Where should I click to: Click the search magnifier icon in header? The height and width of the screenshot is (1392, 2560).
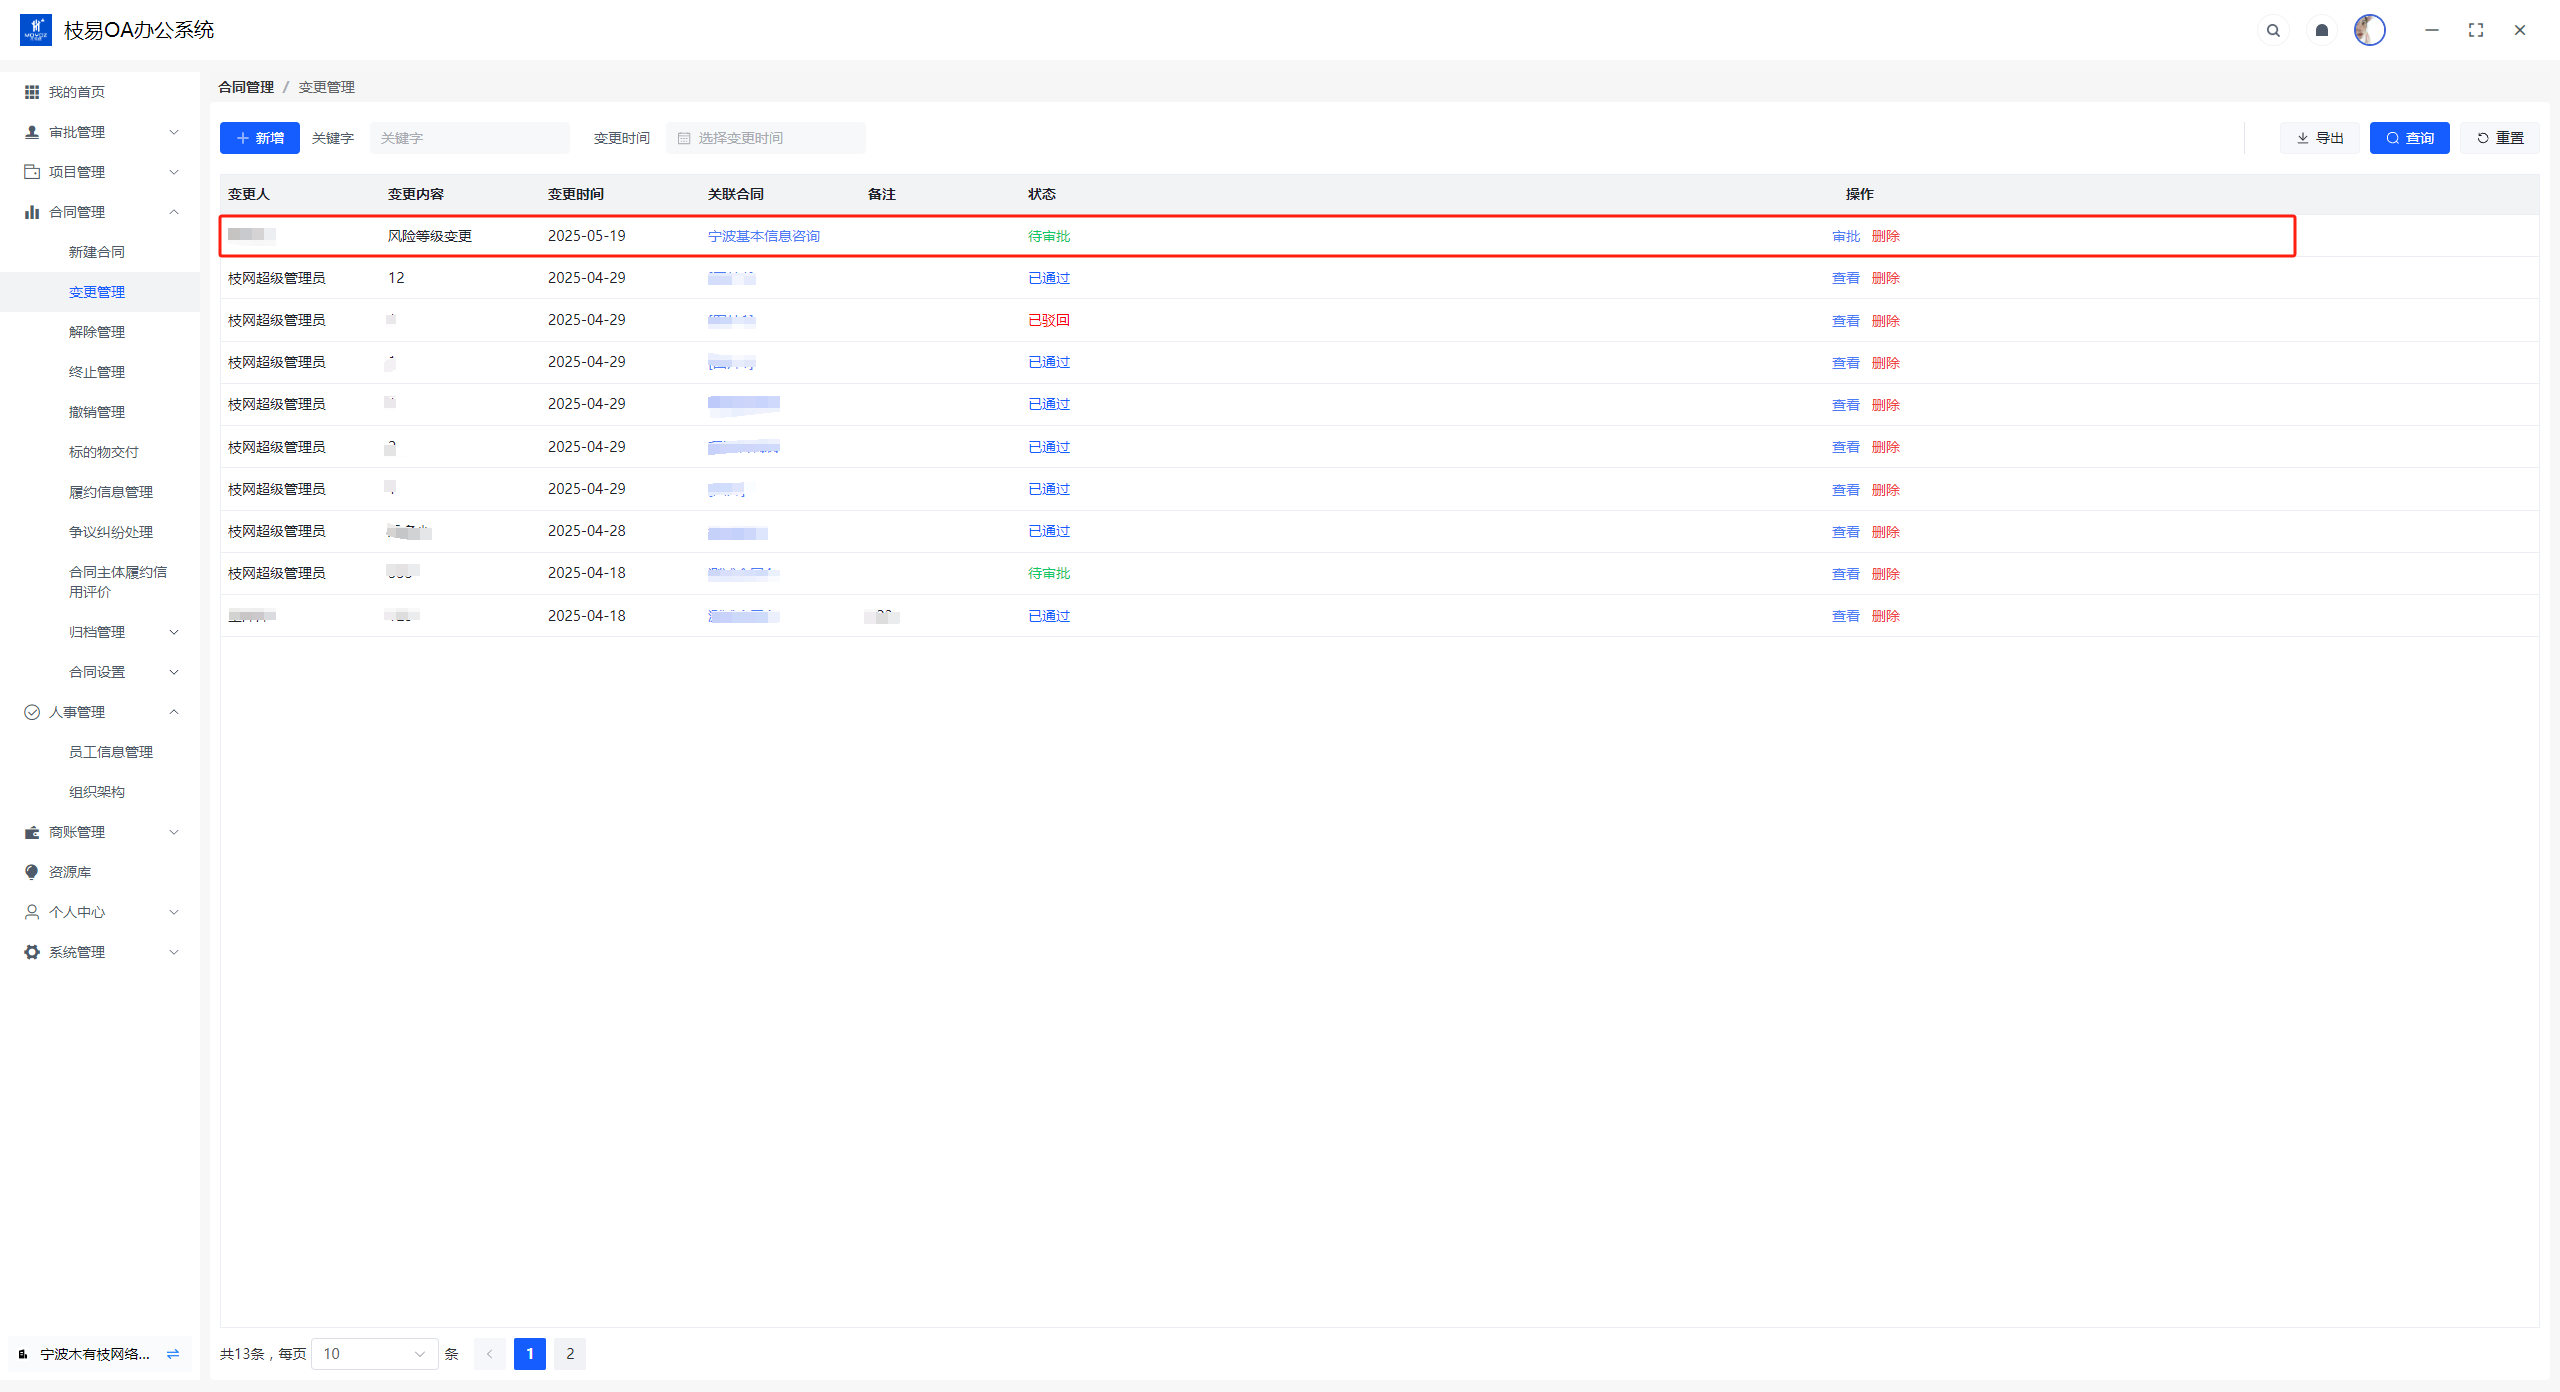[x=2273, y=30]
